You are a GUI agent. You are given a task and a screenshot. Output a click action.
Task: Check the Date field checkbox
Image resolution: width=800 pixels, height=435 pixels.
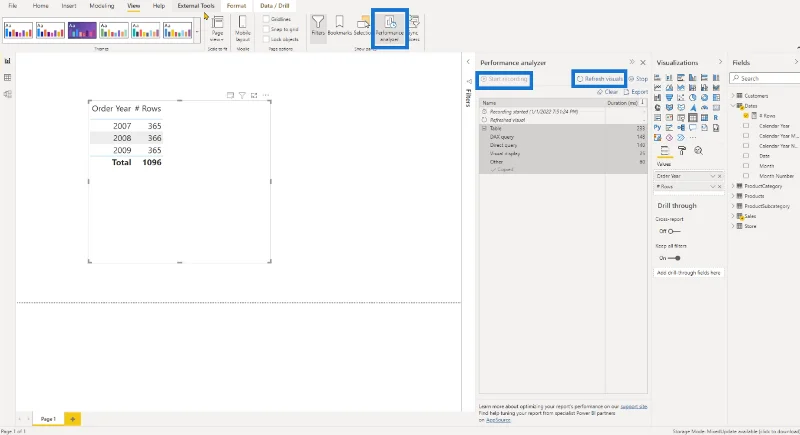tap(746, 156)
